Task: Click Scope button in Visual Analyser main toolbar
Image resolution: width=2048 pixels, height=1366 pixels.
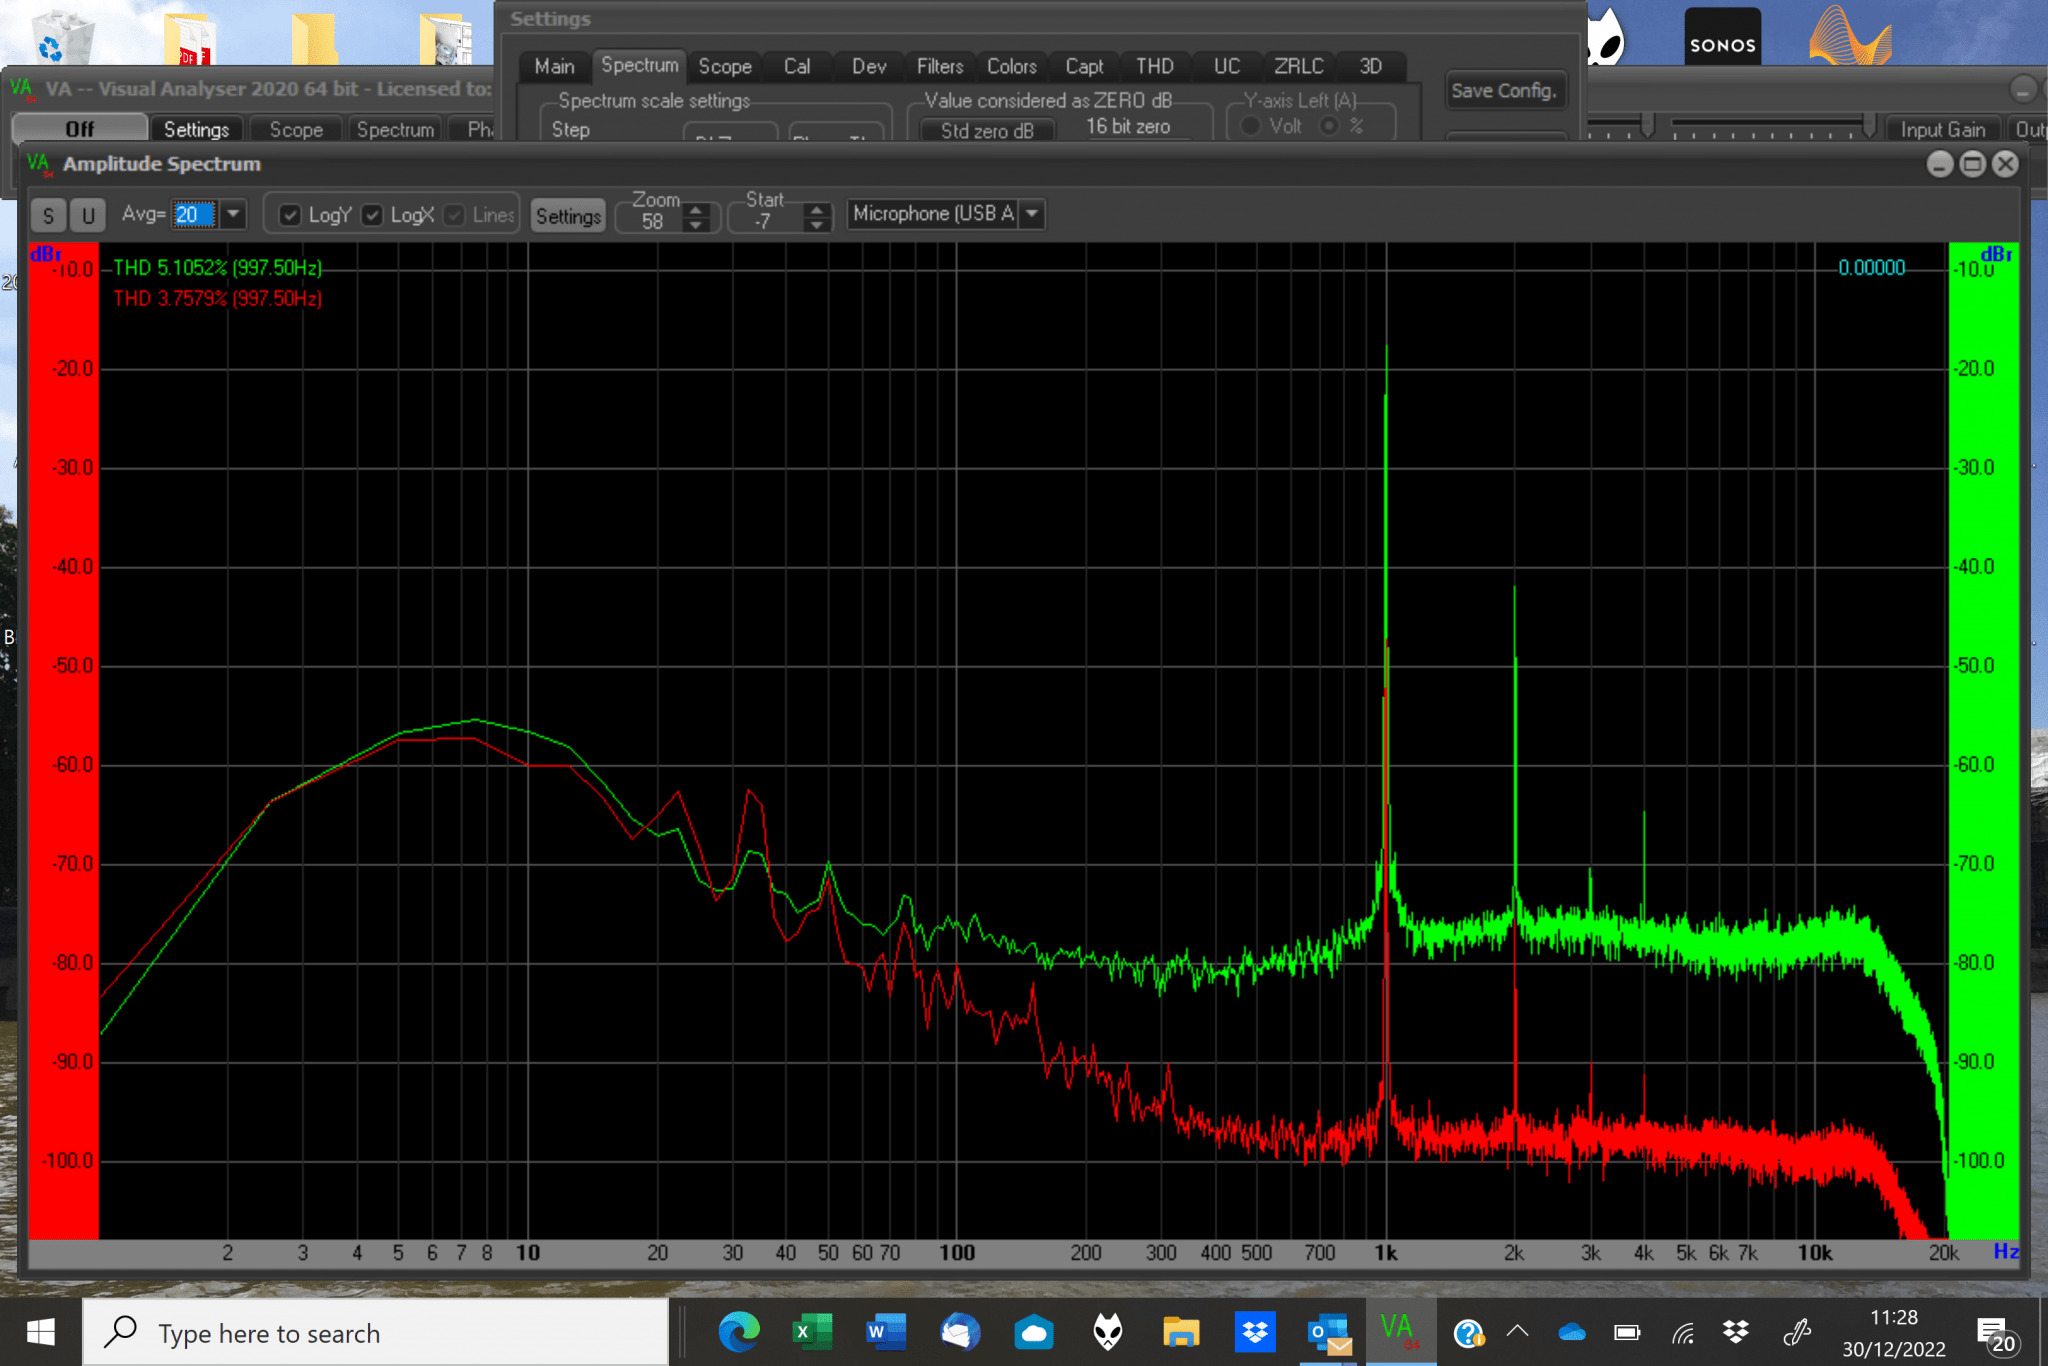Action: pyautogui.click(x=296, y=129)
